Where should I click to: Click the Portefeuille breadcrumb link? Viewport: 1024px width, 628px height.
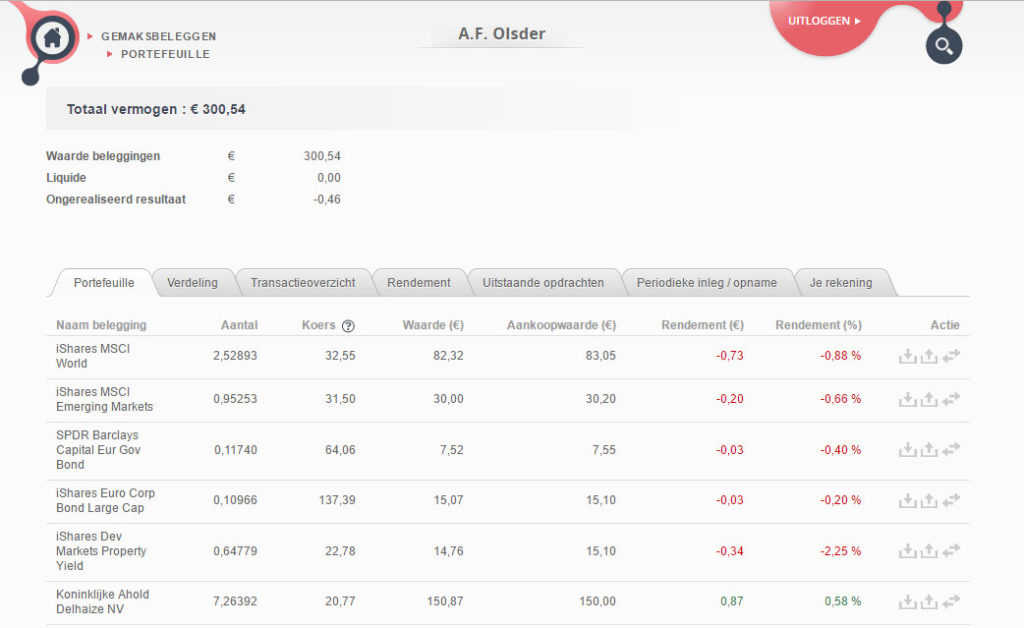tap(165, 54)
